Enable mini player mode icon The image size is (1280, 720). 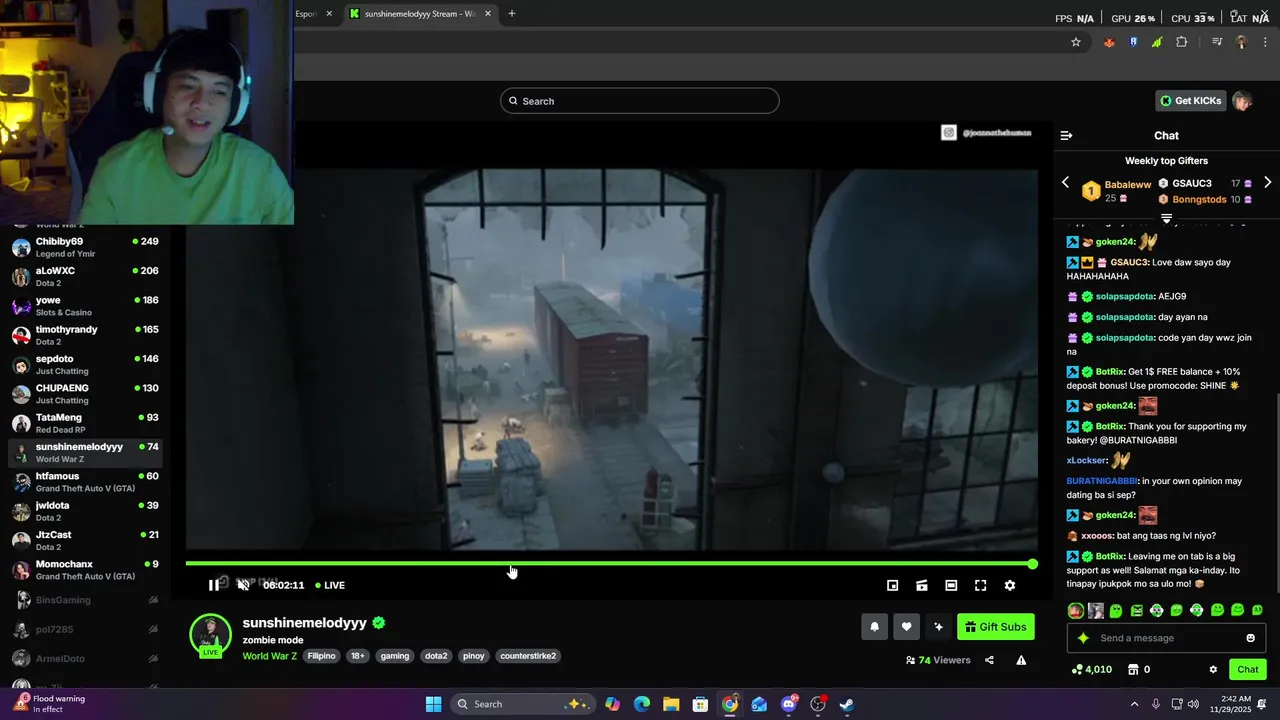point(893,586)
